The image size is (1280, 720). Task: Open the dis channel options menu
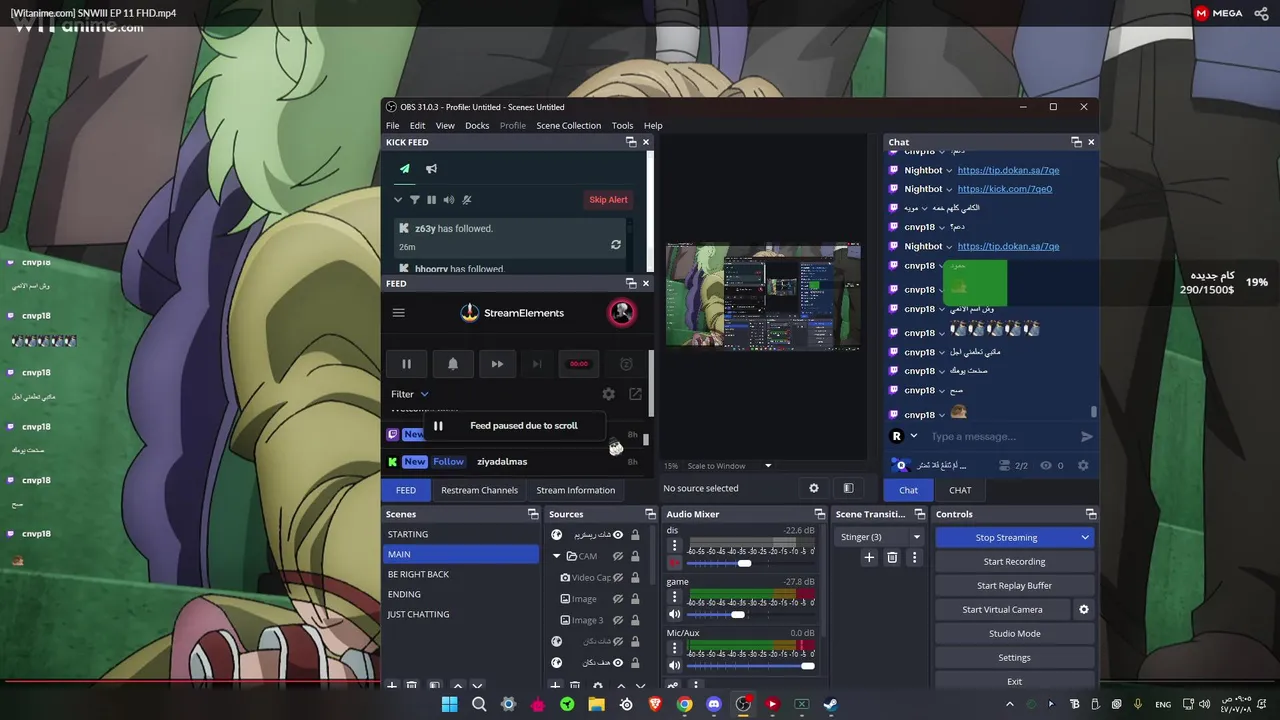(674, 546)
